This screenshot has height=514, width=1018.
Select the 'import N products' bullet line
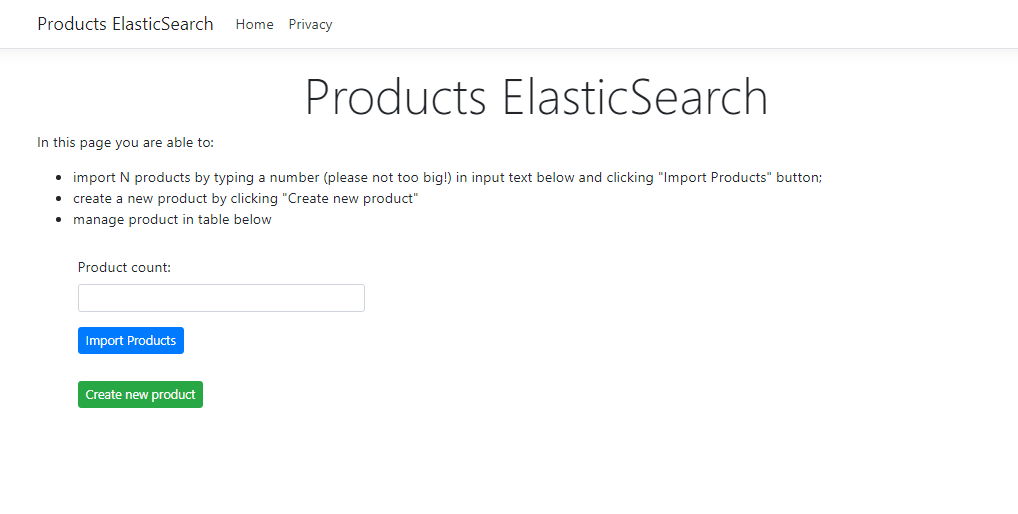(447, 177)
